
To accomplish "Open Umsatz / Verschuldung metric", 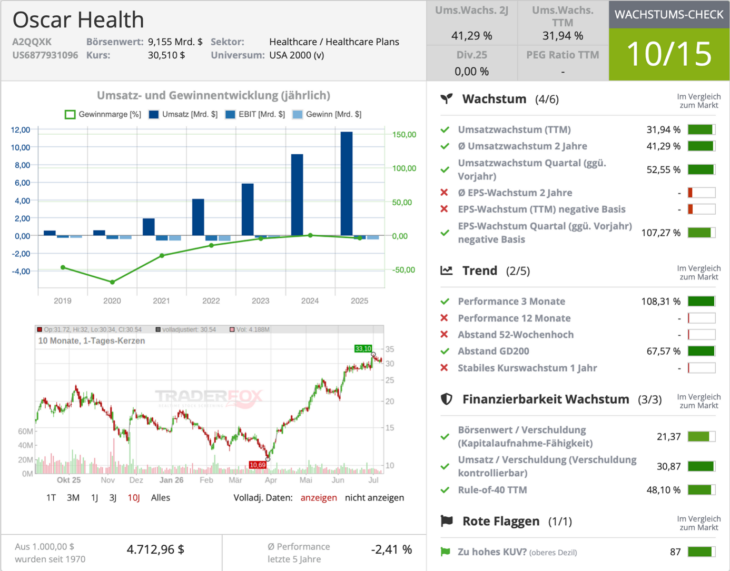I will [x=547, y=466].
